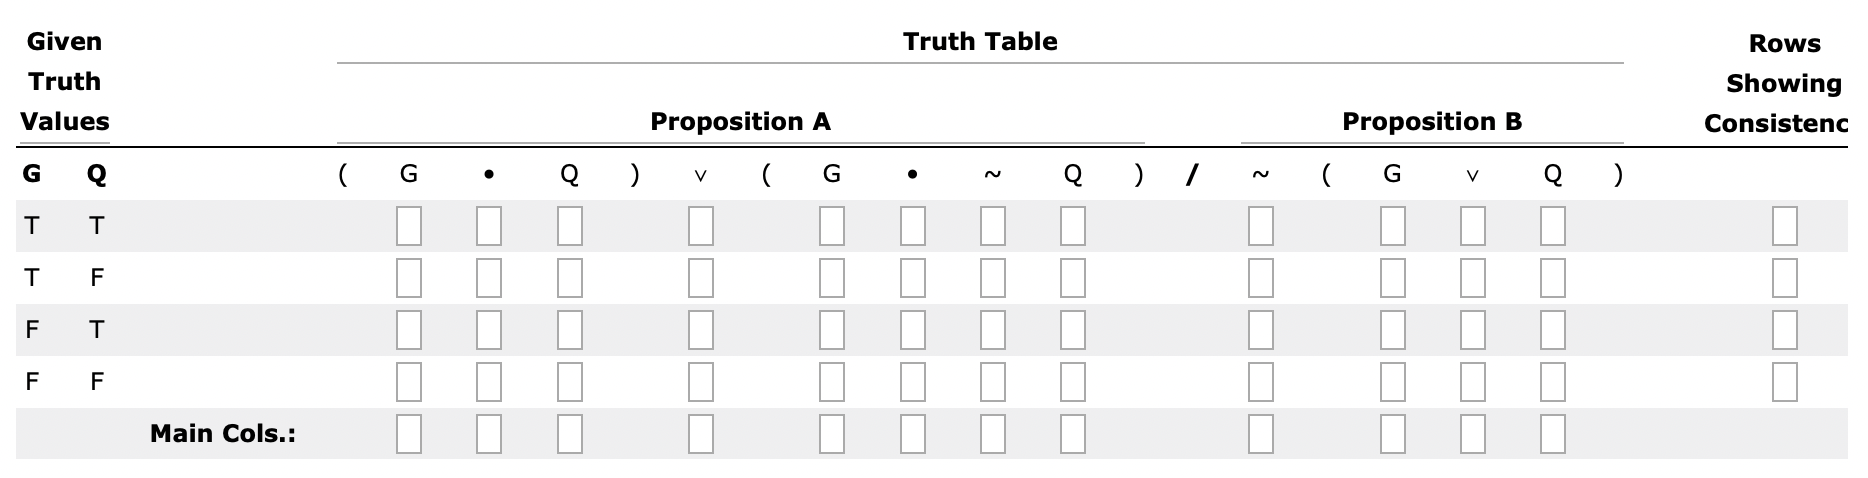Screen dimensions: 1868x478
Task: Select last Q cell of Proposition A in TF row
Action: (x=1073, y=278)
